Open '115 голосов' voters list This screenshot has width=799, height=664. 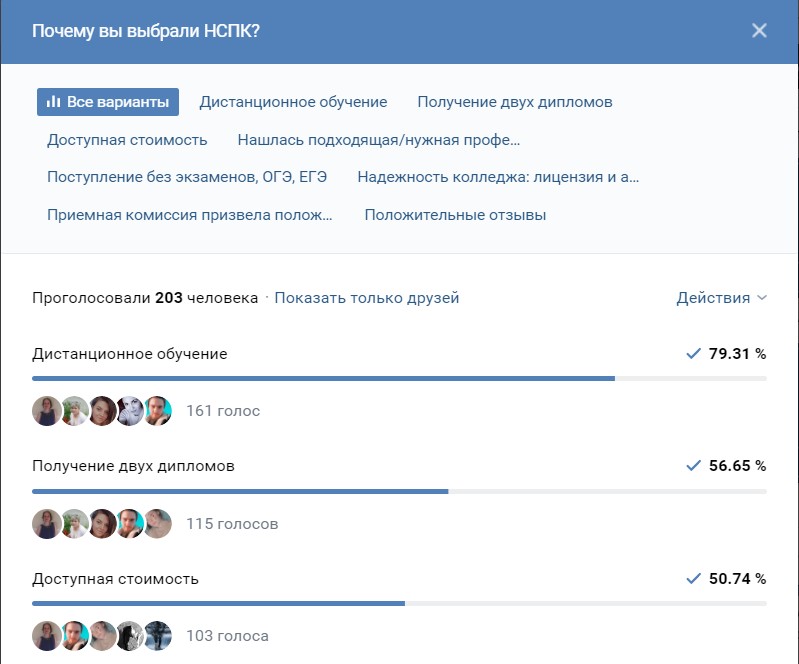click(232, 524)
